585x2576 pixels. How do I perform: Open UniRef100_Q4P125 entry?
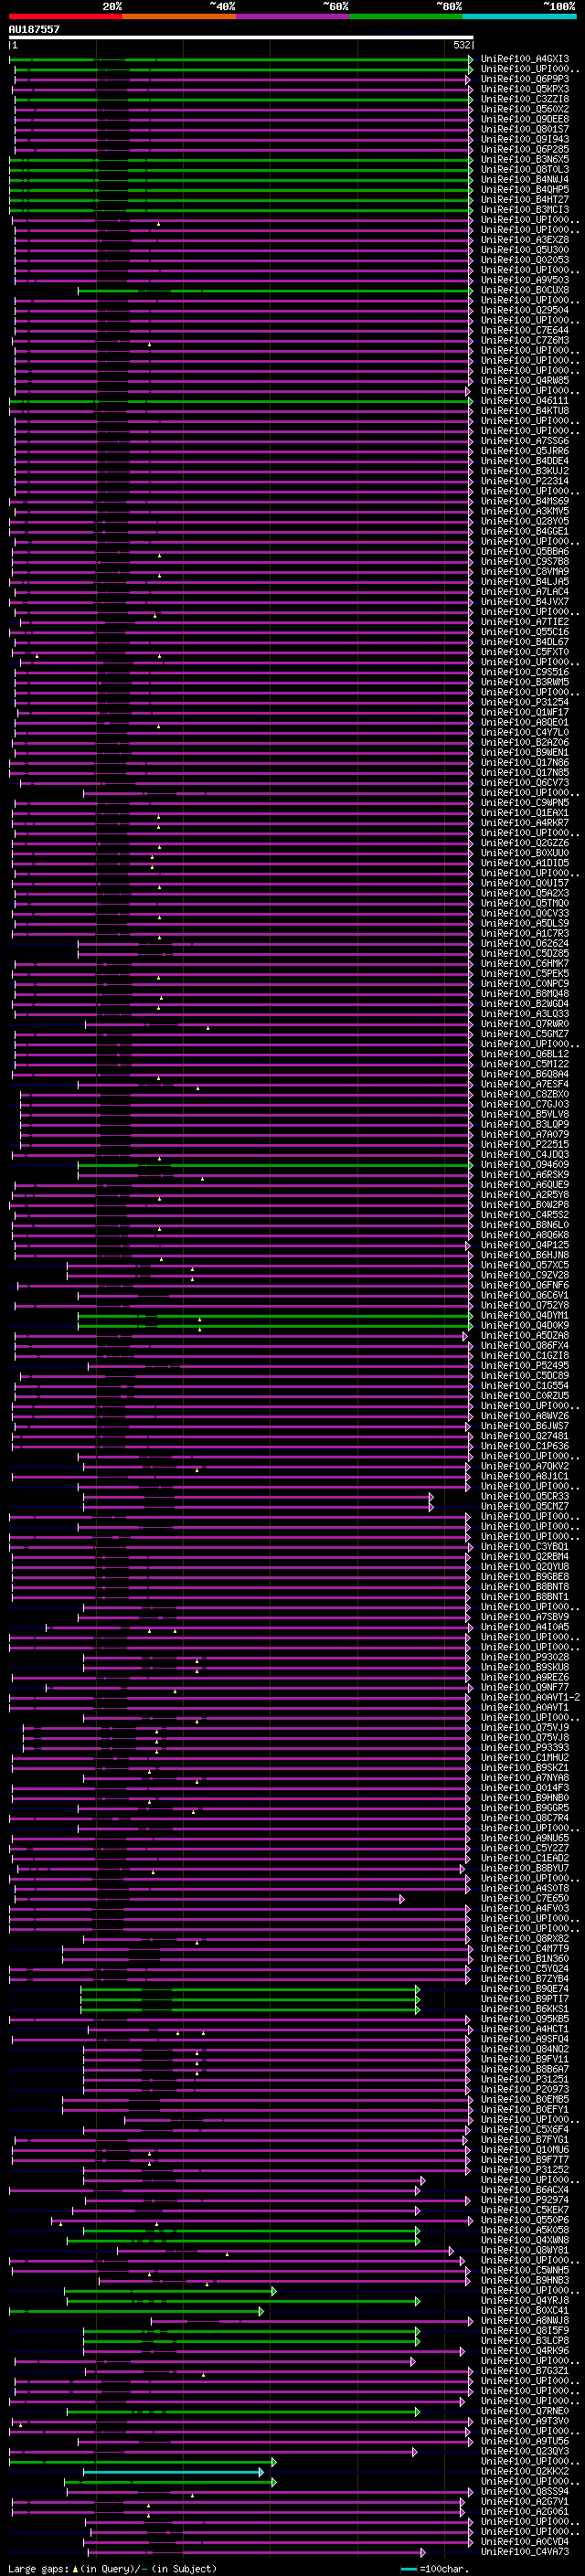pos(525,1245)
